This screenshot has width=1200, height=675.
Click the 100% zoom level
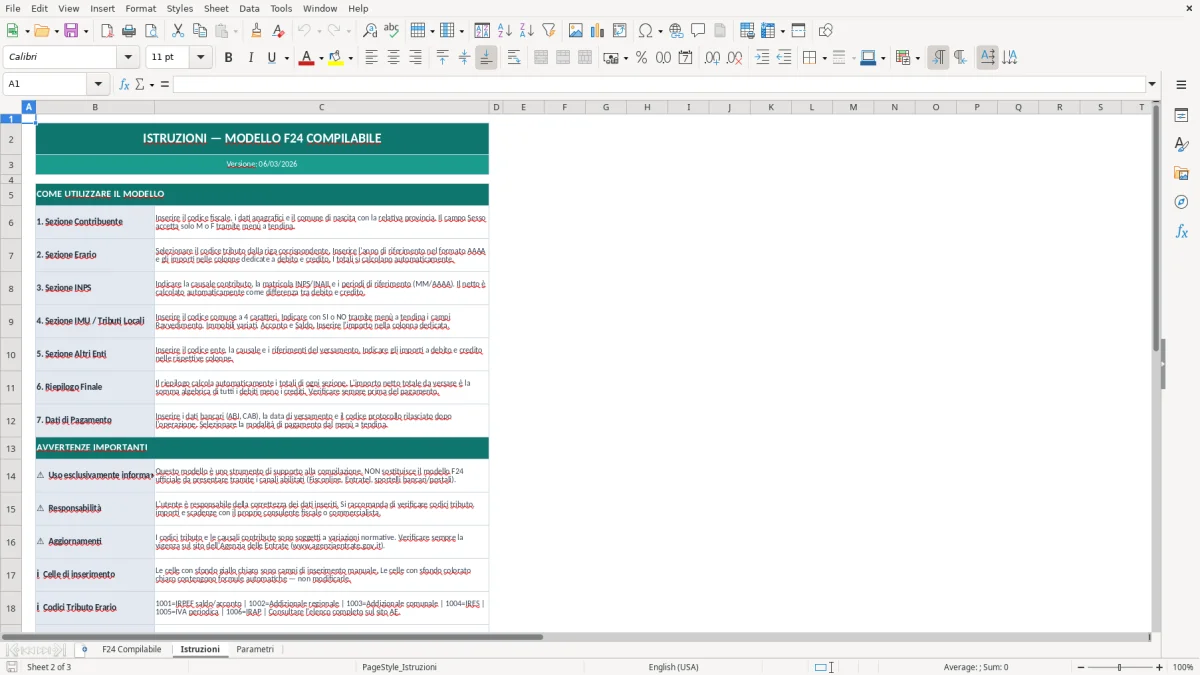tap(1183, 667)
